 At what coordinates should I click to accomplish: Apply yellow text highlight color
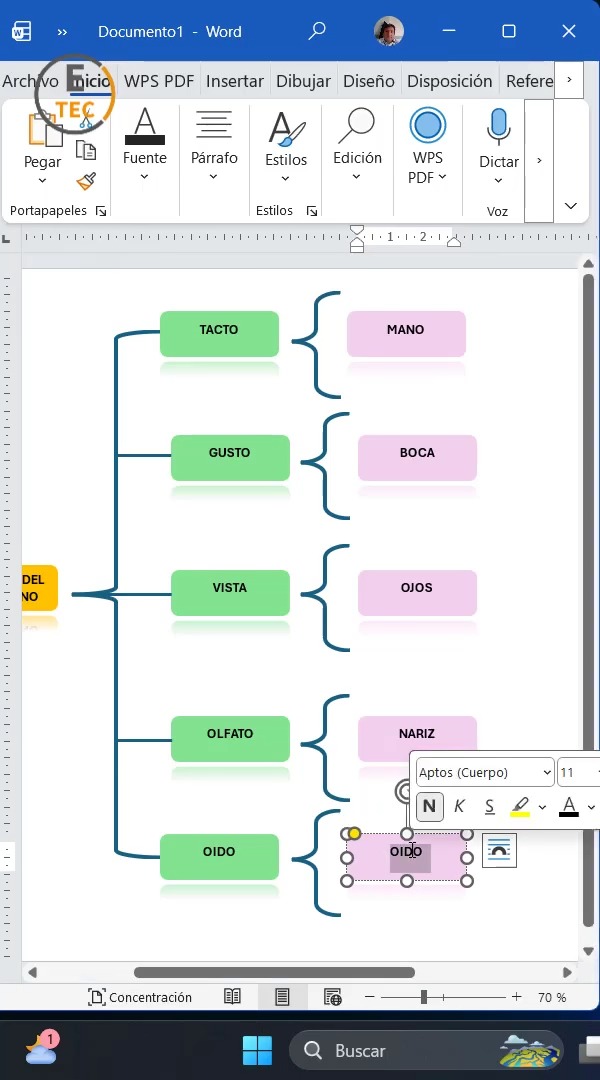coord(521,806)
